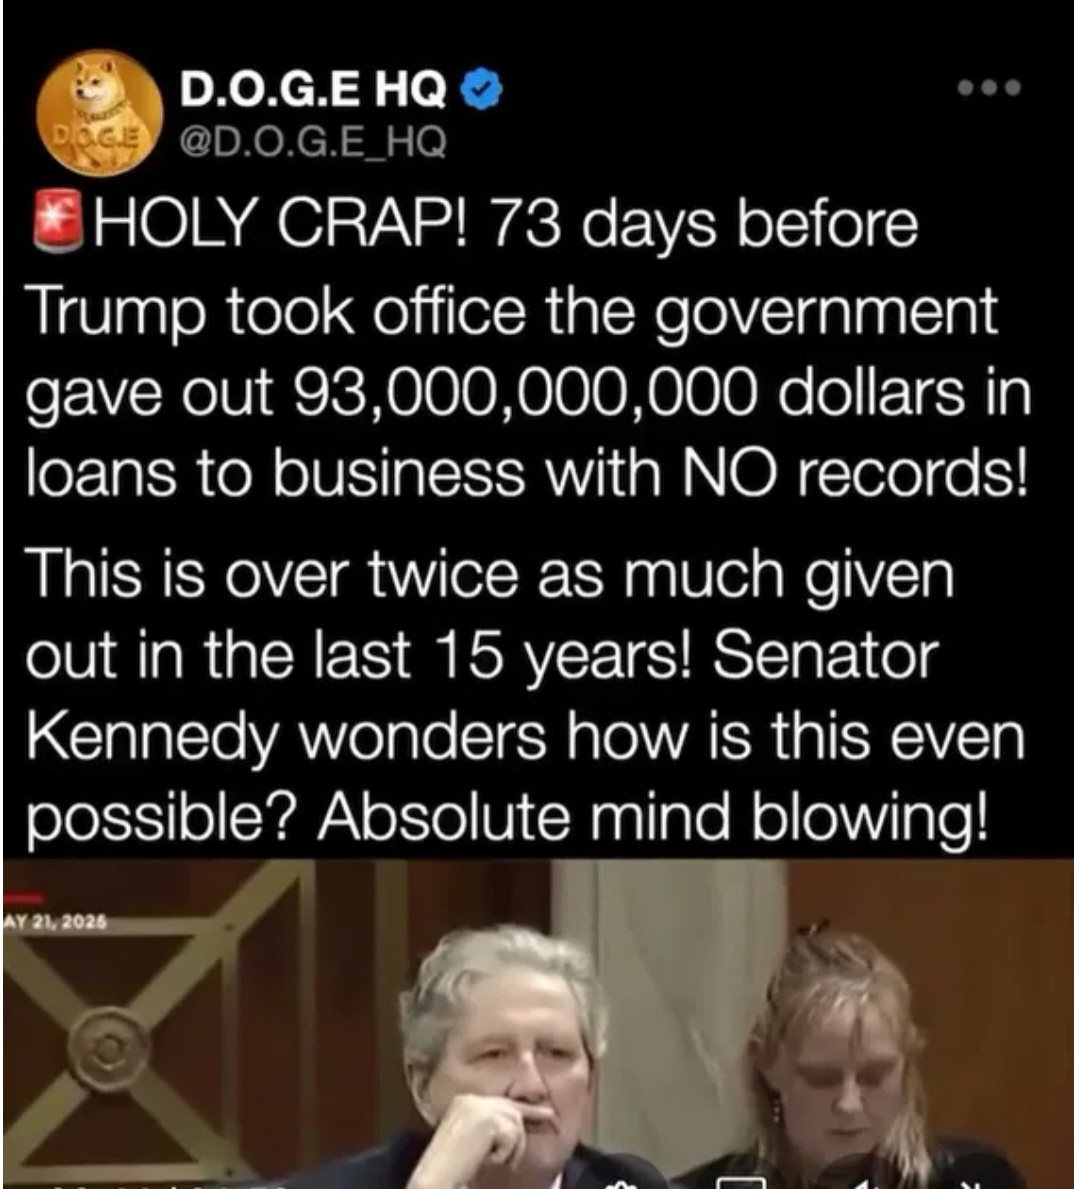Image resolution: width=1080 pixels, height=1189 pixels.
Task: Click the video frame to play or pause
Action: click(x=538, y=1024)
